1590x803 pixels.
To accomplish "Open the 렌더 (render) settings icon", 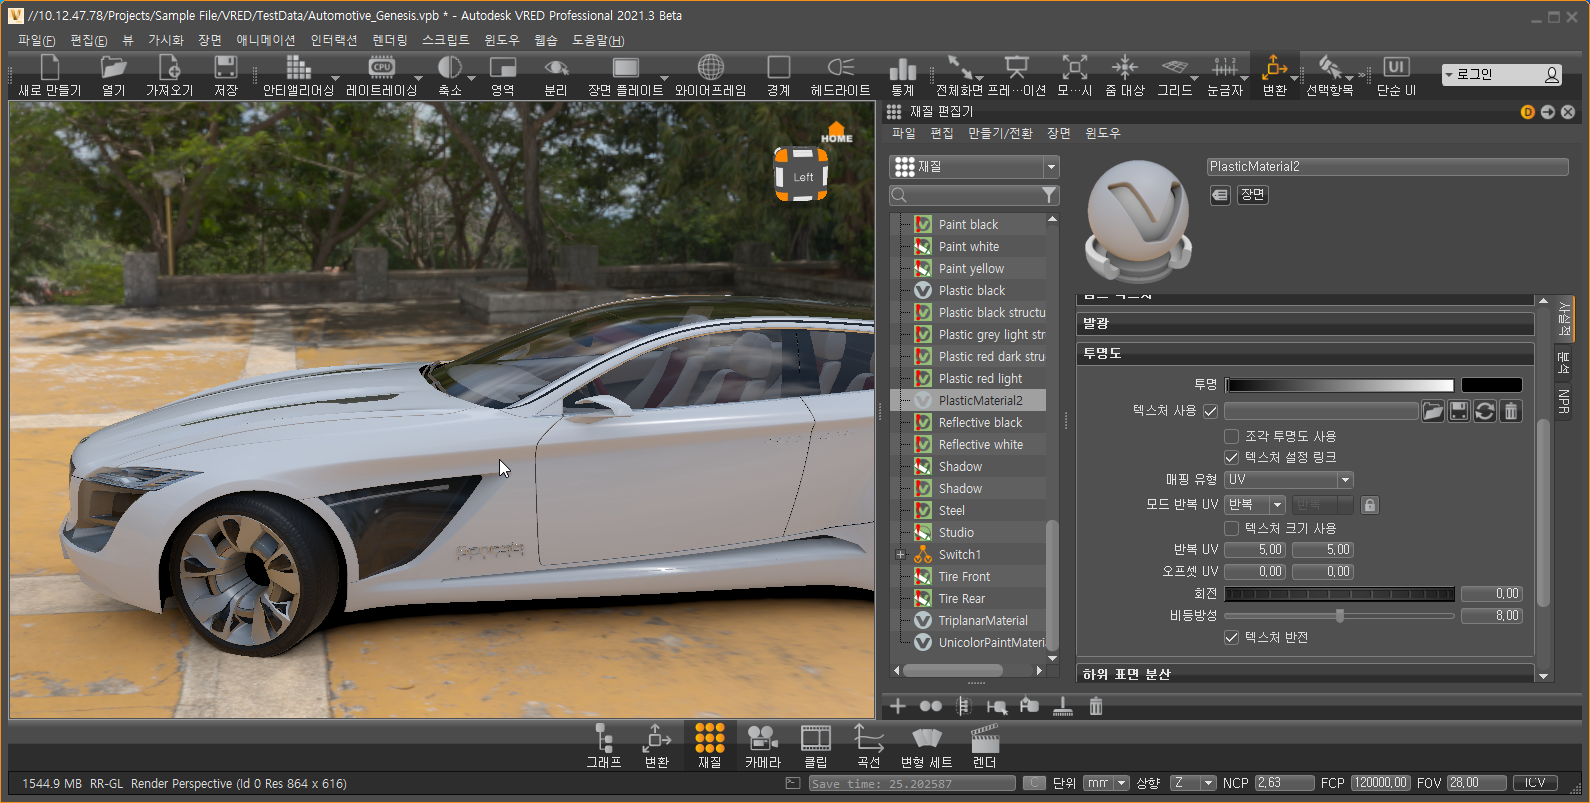I will (984, 746).
